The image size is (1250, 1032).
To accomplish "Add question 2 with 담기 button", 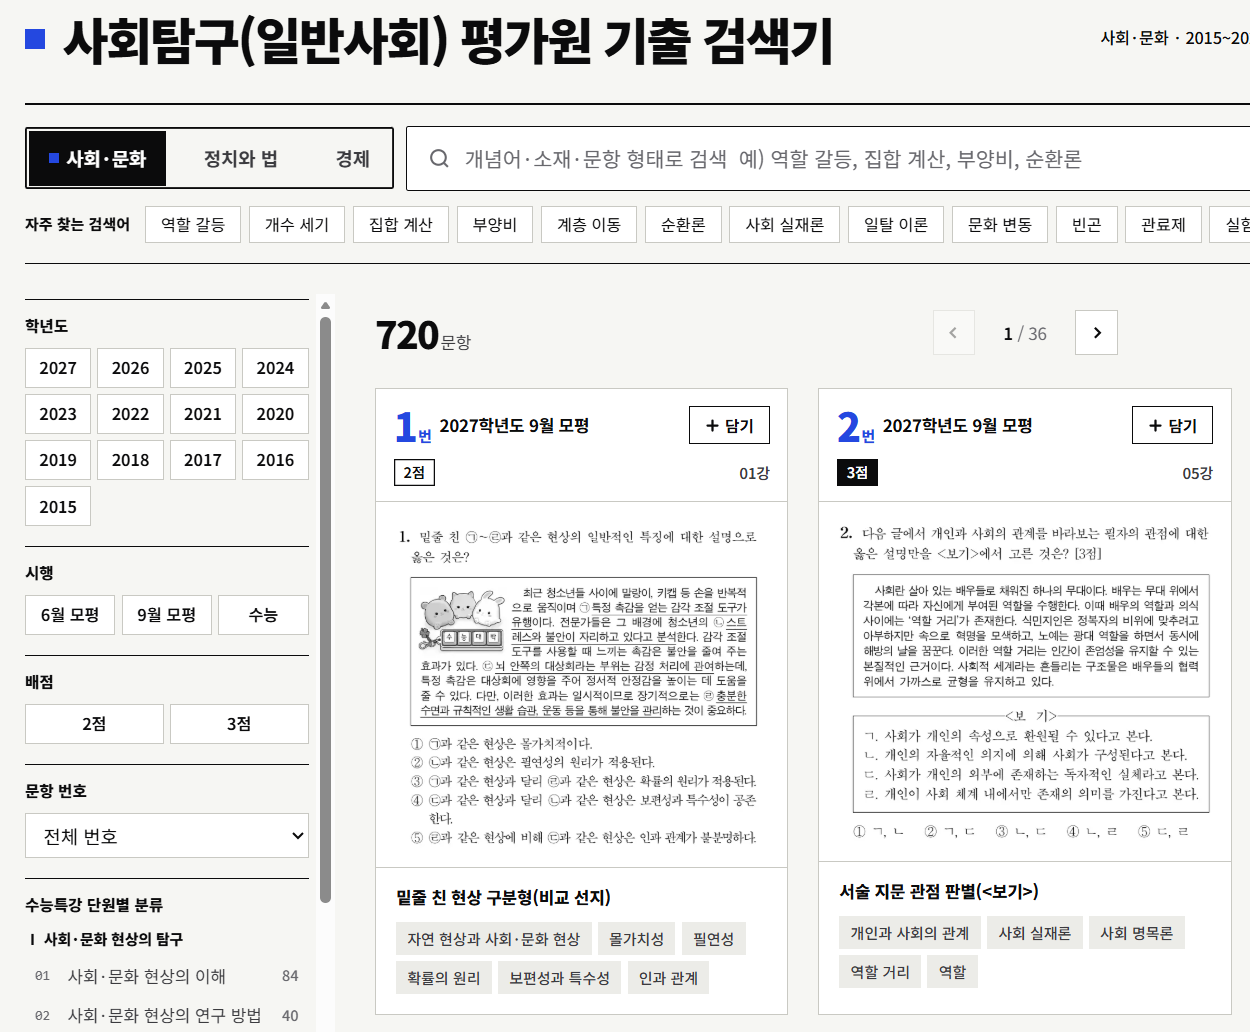I will (x=1172, y=425).
